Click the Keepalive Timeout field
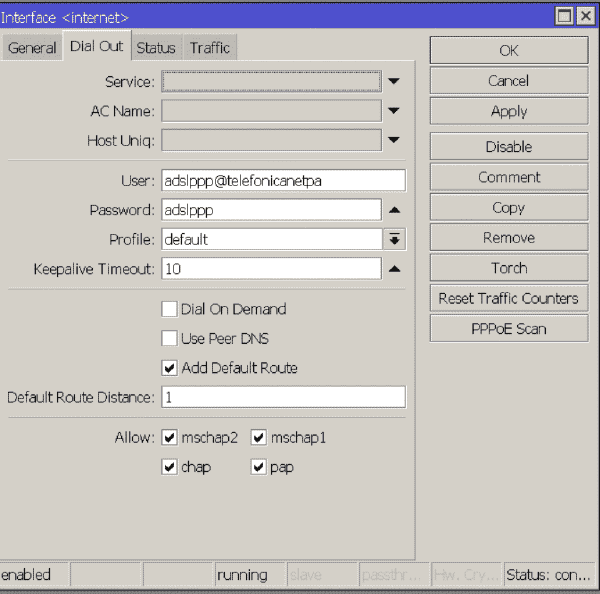Screen dimensions: 600x594 pyautogui.click(x=271, y=269)
